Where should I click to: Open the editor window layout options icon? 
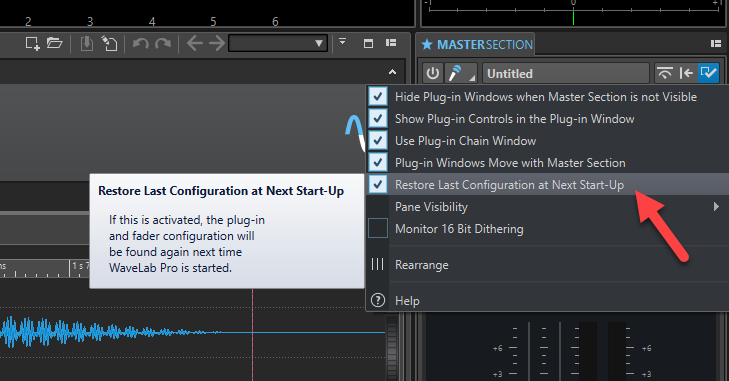[x=391, y=43]
